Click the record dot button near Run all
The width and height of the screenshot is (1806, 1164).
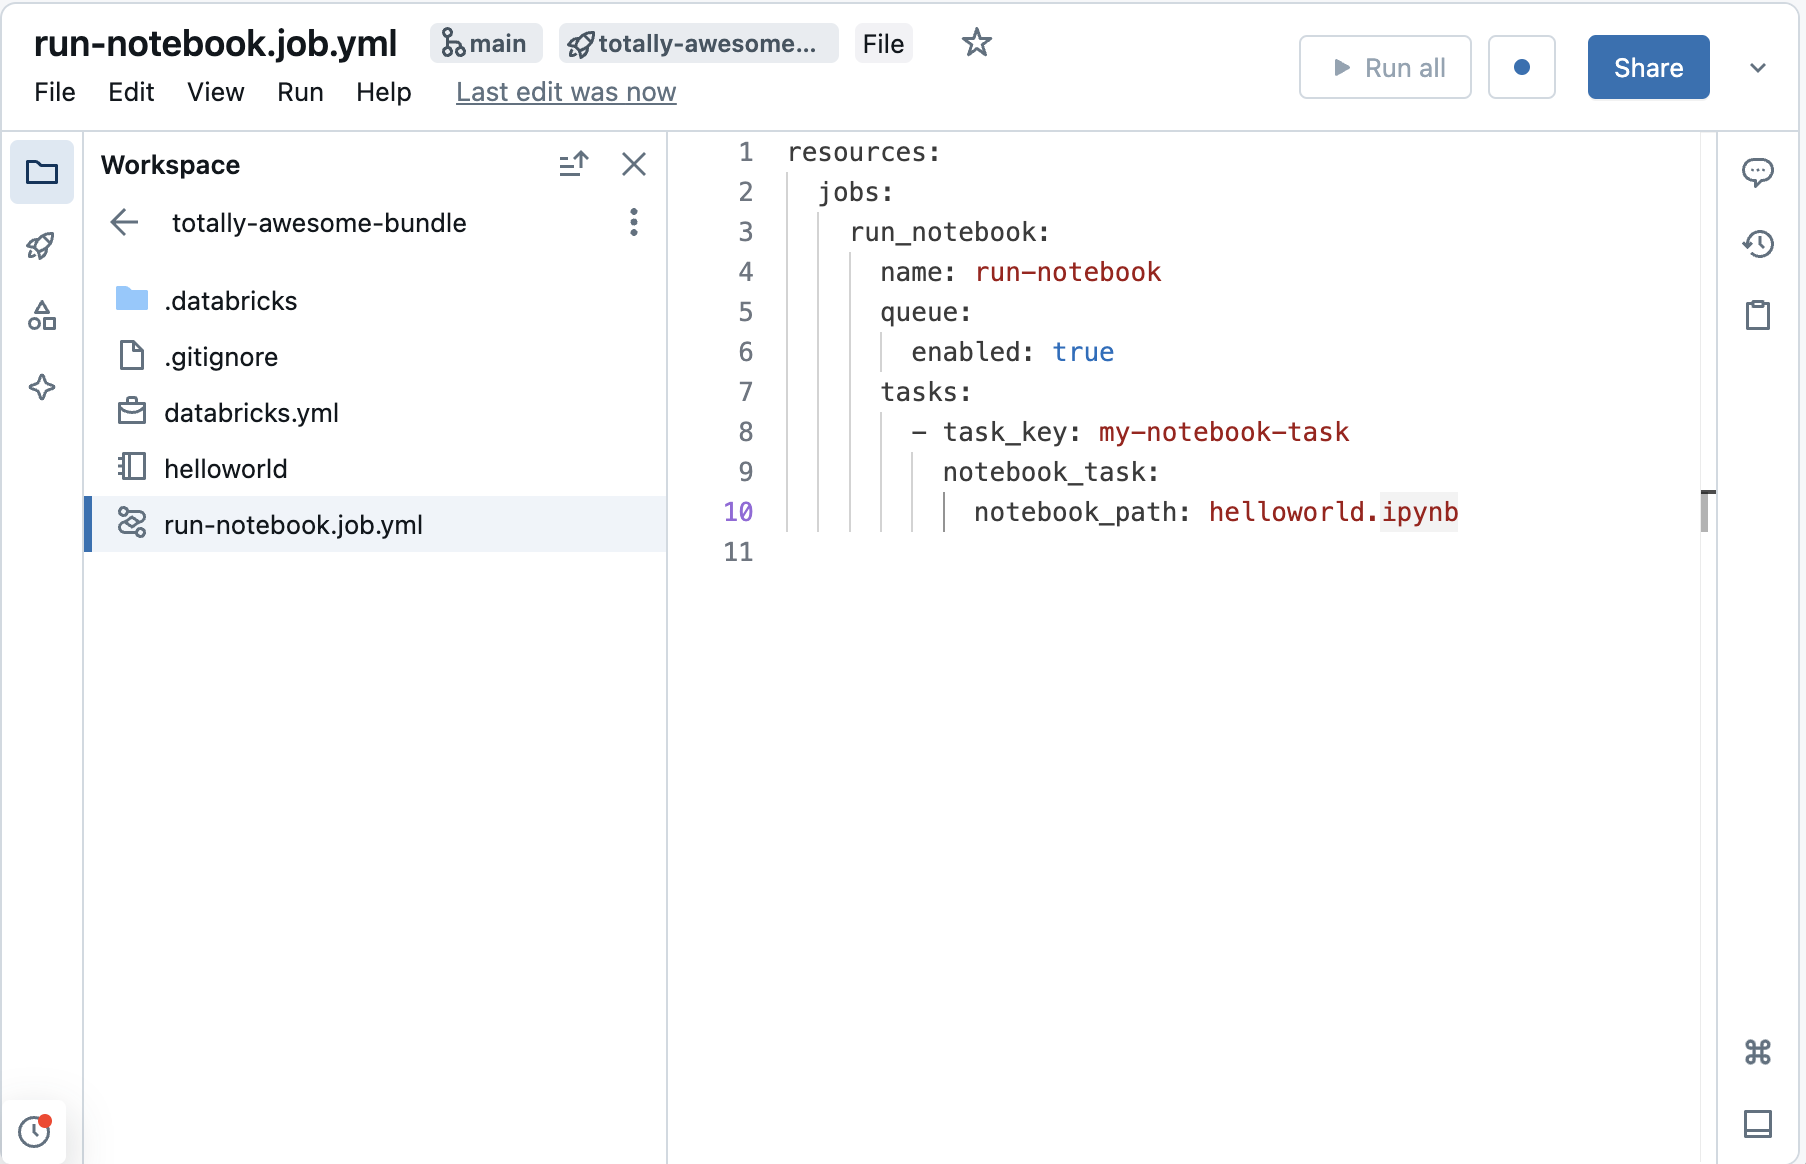(1521, 67)
